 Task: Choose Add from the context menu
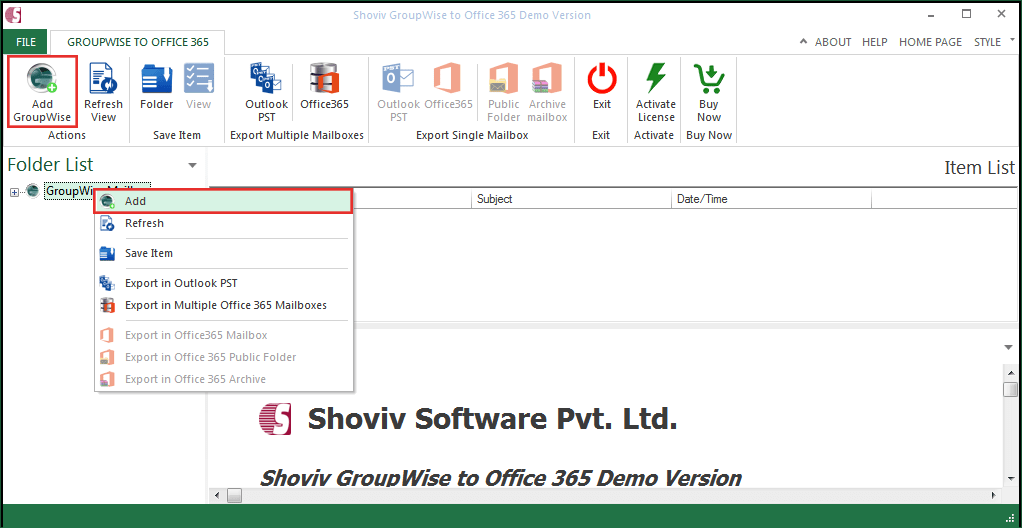point(224,201)
